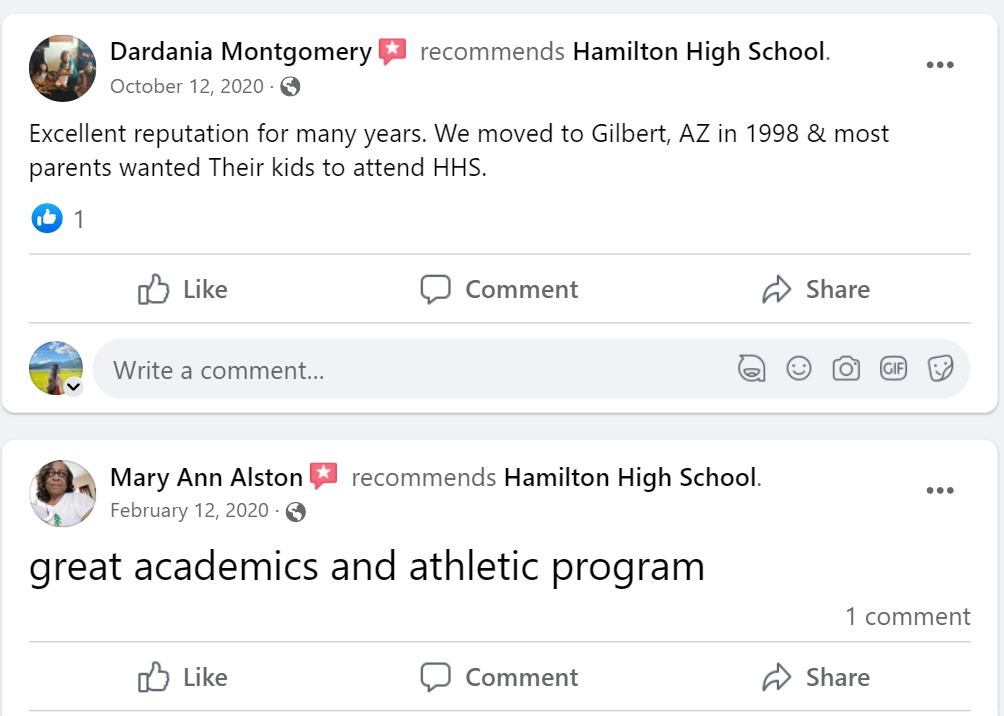Open Hamilton High School link in Mary Ann's post
This screenshot has height=716, width=1004.
coord(630,478)
